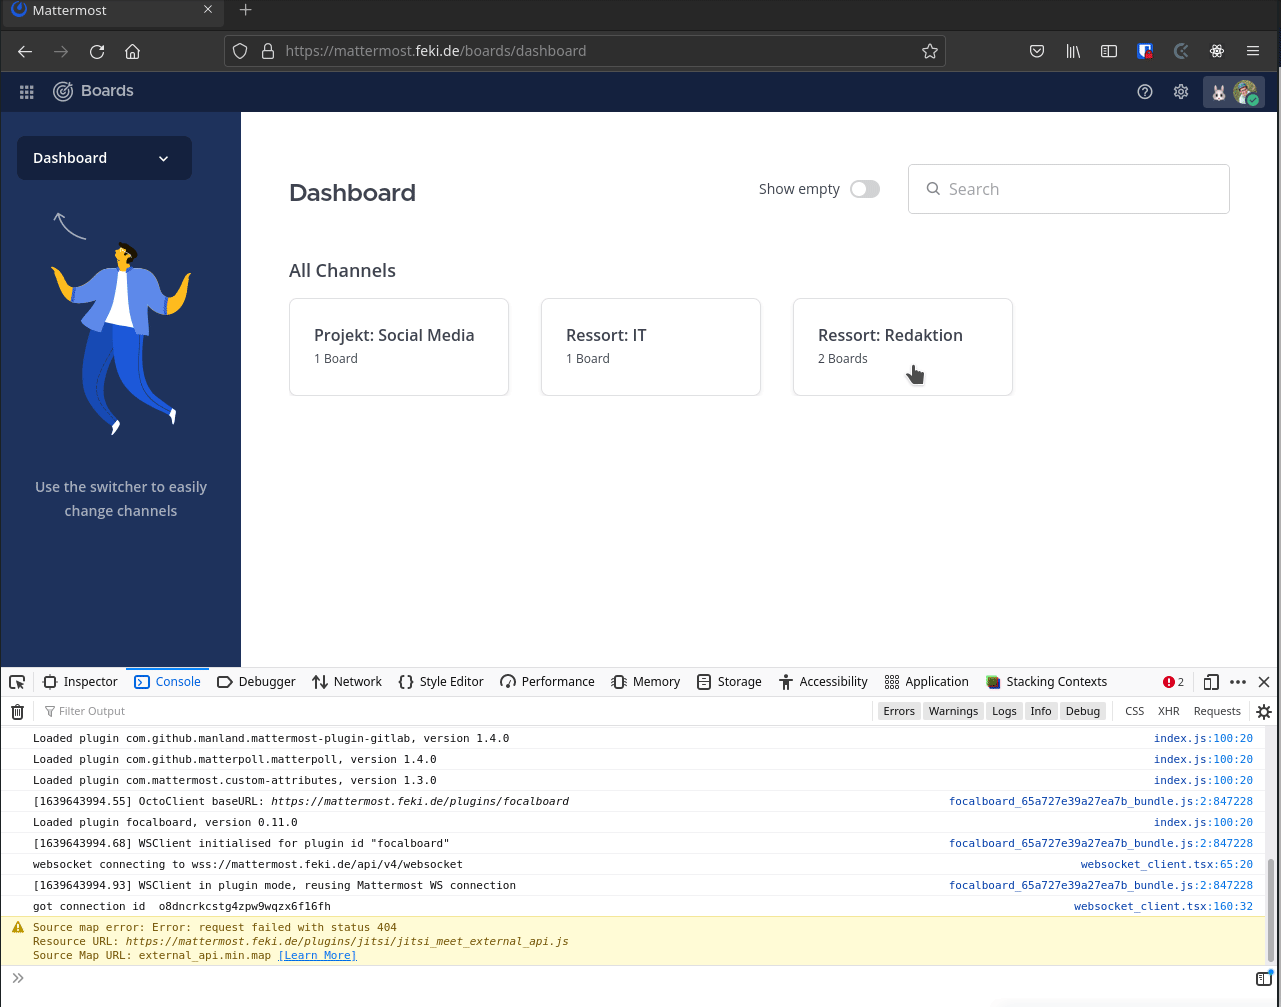Toggle Responsive Design Mode in DevTools
Image resolution: width=1281 pixels, height=1007 pixels.
pos(1211,681)
